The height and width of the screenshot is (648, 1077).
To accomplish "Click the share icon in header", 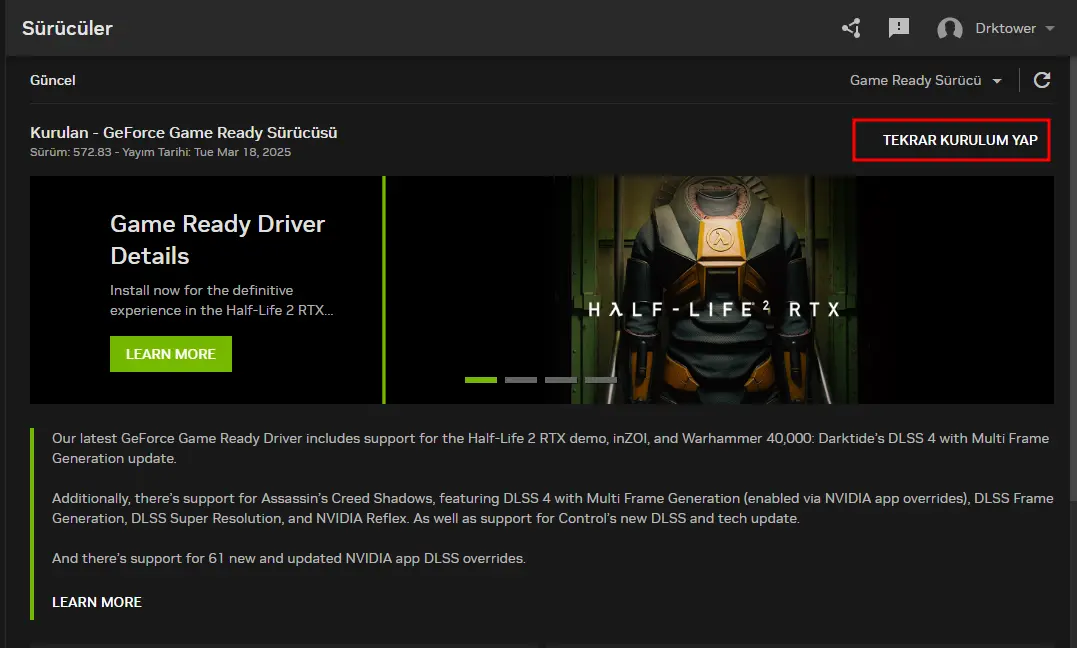I will click(851, 28).
